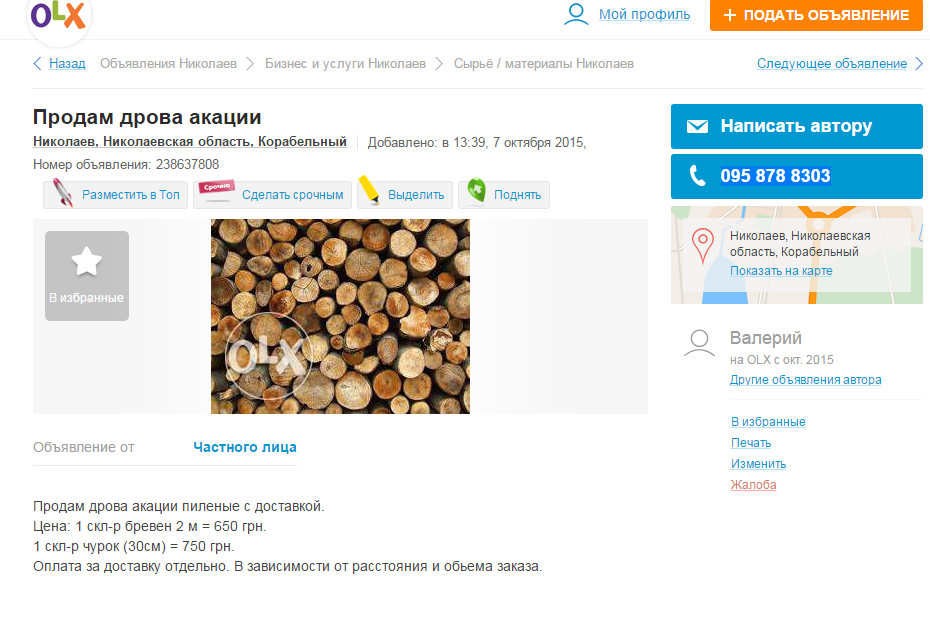Go back with the Назад chevron

click(38, 64)
